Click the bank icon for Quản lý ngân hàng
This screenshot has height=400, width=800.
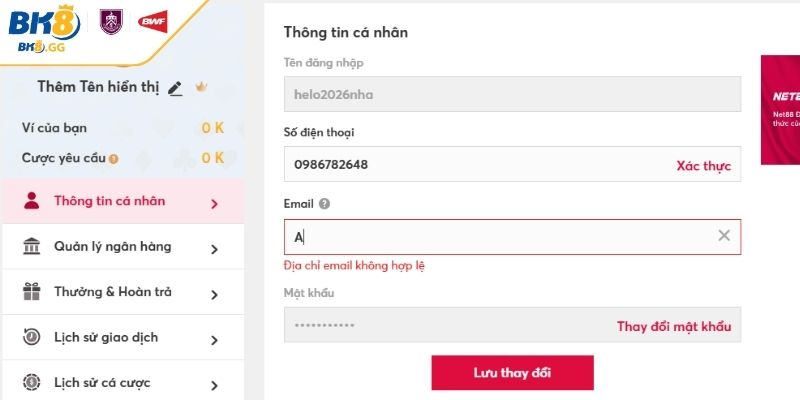pos(32,247)
